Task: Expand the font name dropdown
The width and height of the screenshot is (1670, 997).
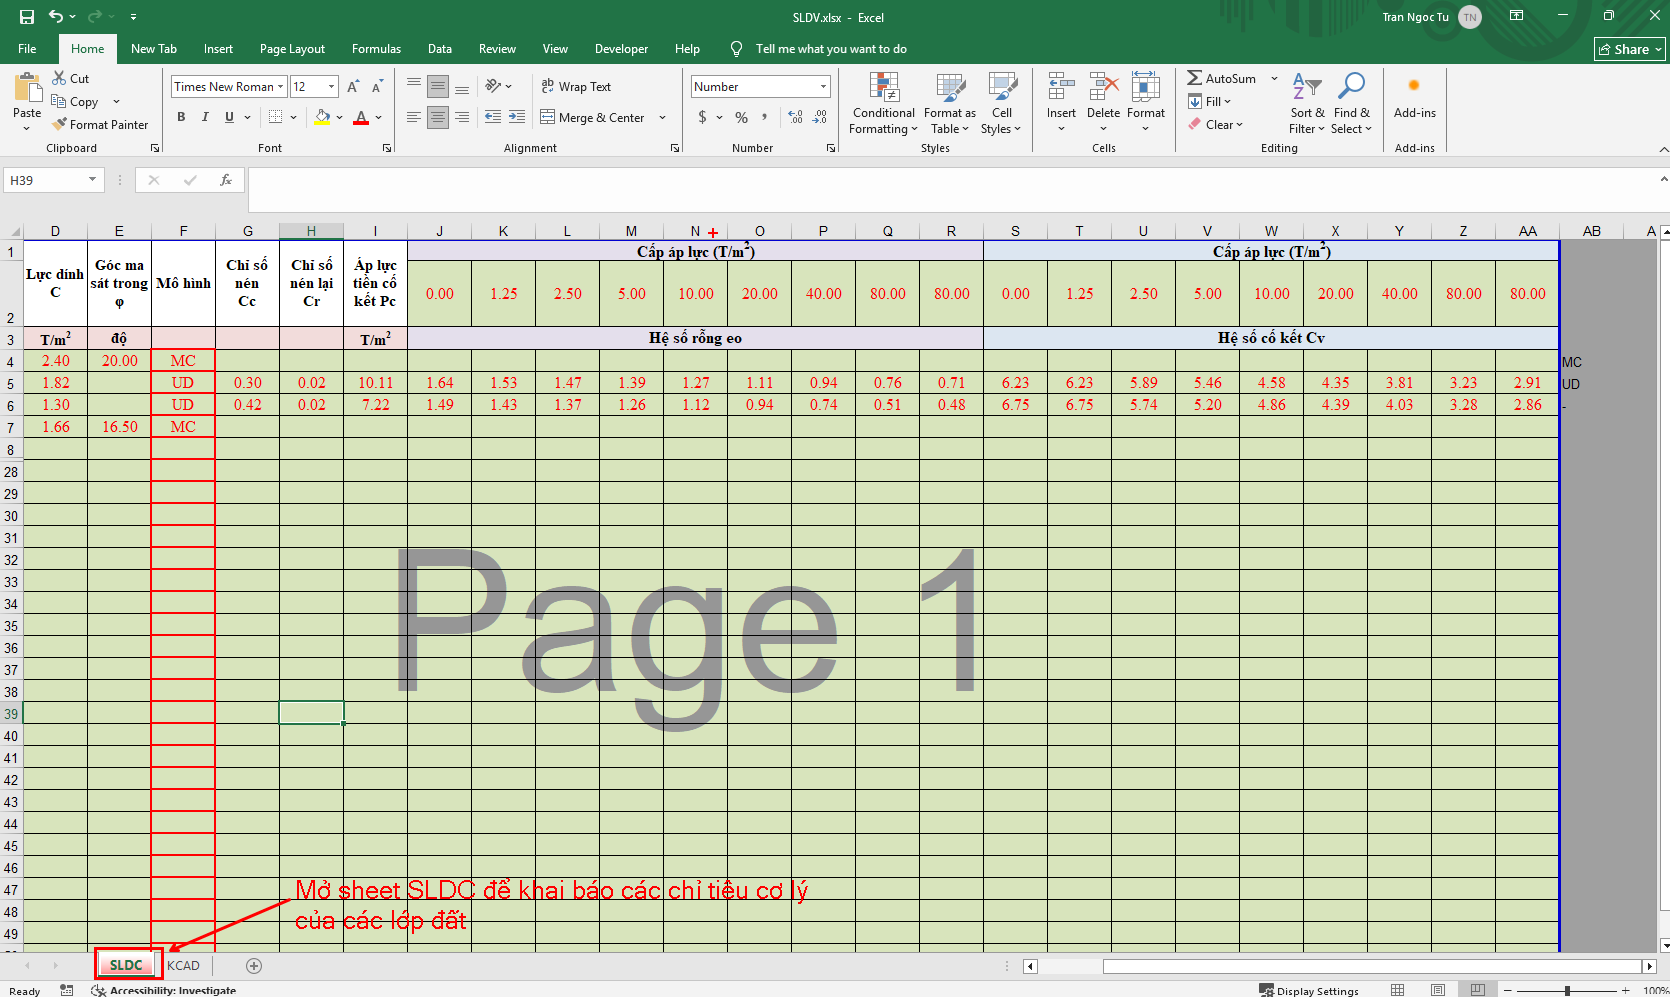Action: [280, 87]
